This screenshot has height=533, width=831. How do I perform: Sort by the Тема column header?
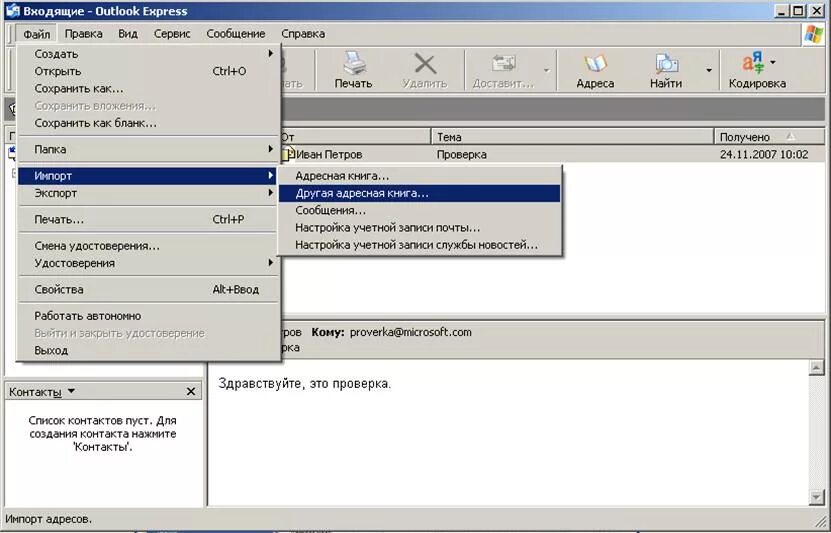572,137
